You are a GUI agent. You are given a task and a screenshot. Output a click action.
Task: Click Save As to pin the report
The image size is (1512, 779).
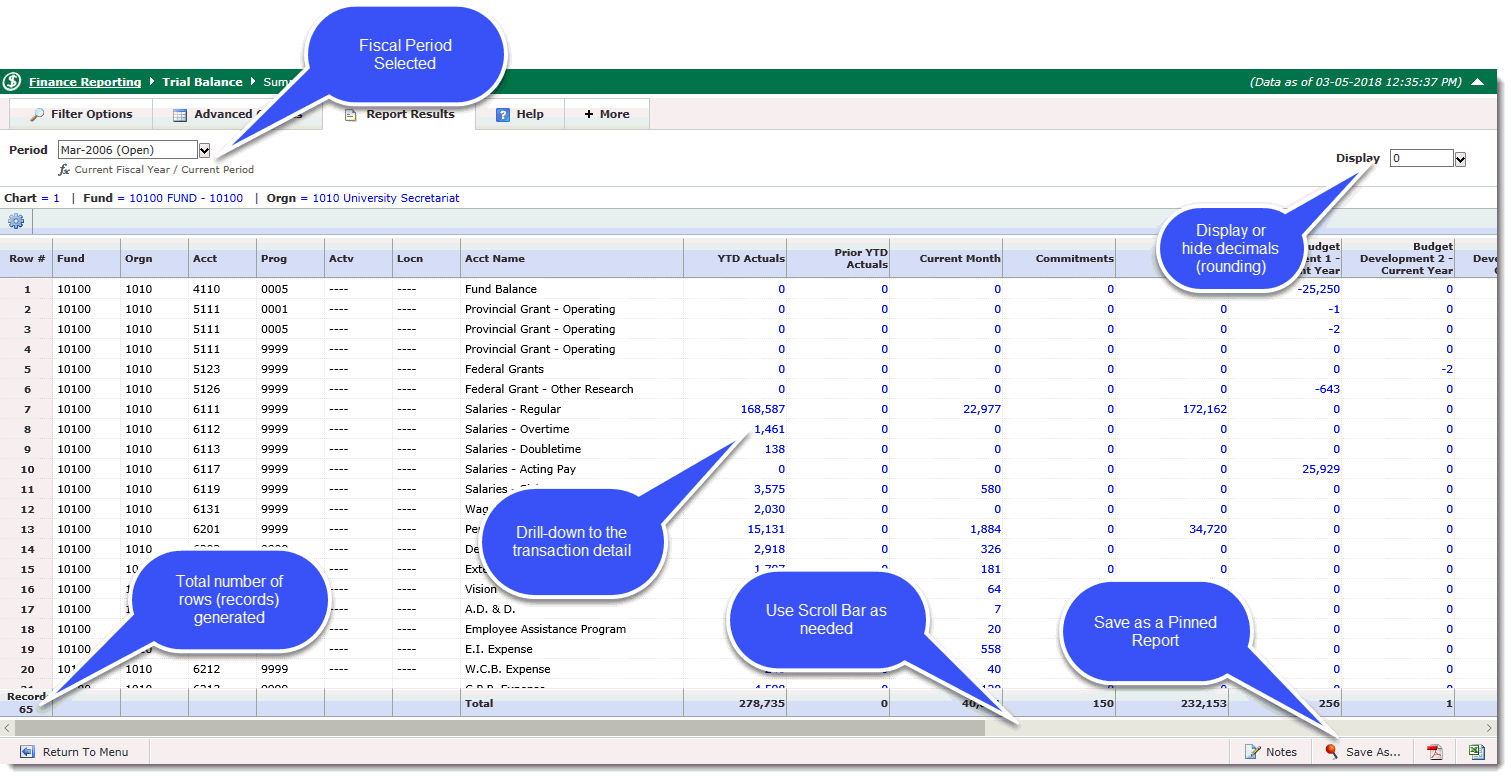1362,752
